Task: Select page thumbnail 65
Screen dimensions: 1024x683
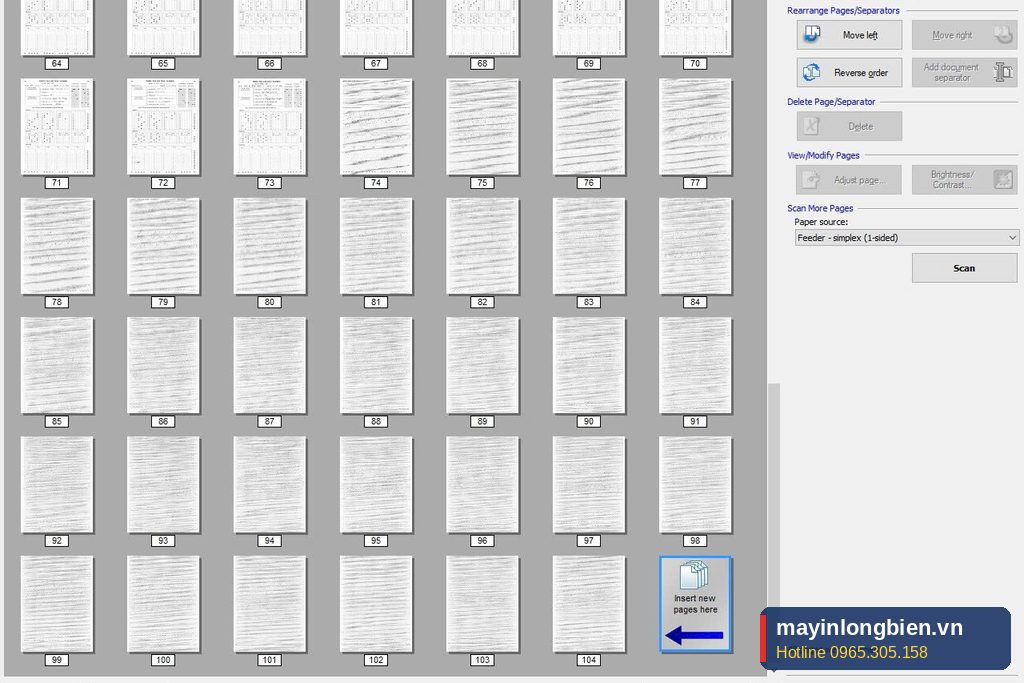Action: [x=163, y=27]
